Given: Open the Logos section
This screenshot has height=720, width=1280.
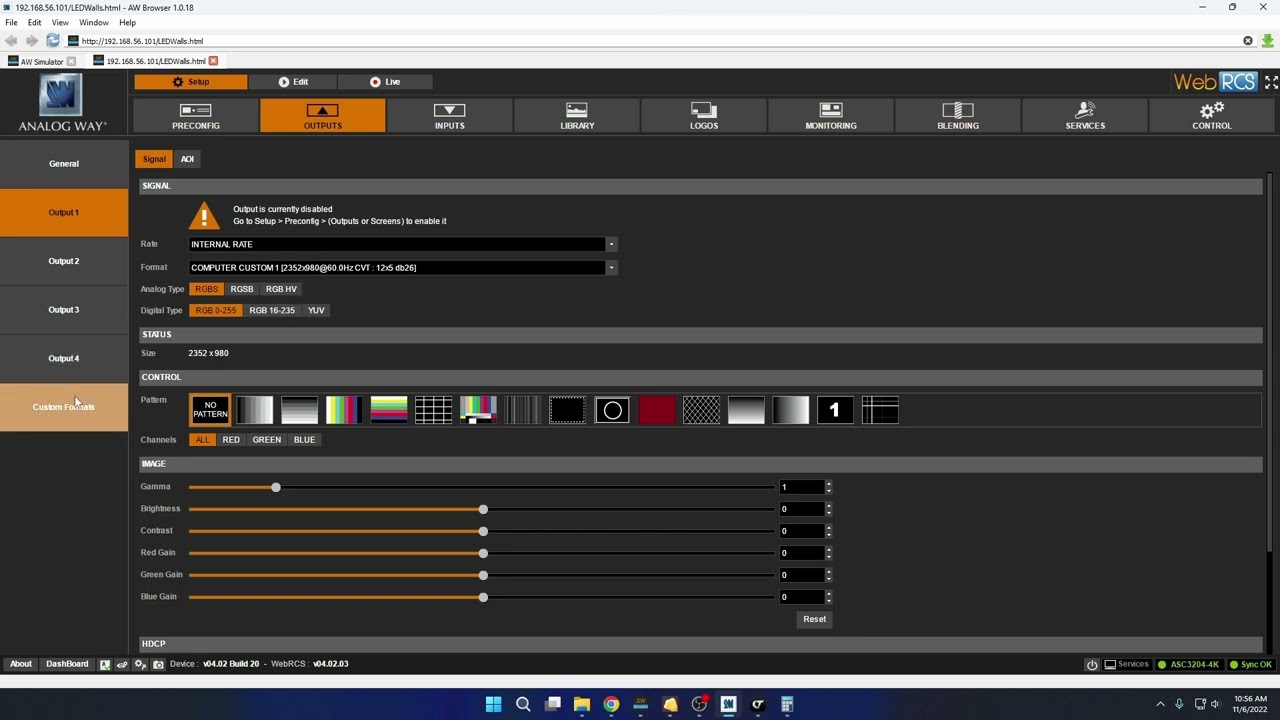Looking at the screenshot, I should [704, 115].
